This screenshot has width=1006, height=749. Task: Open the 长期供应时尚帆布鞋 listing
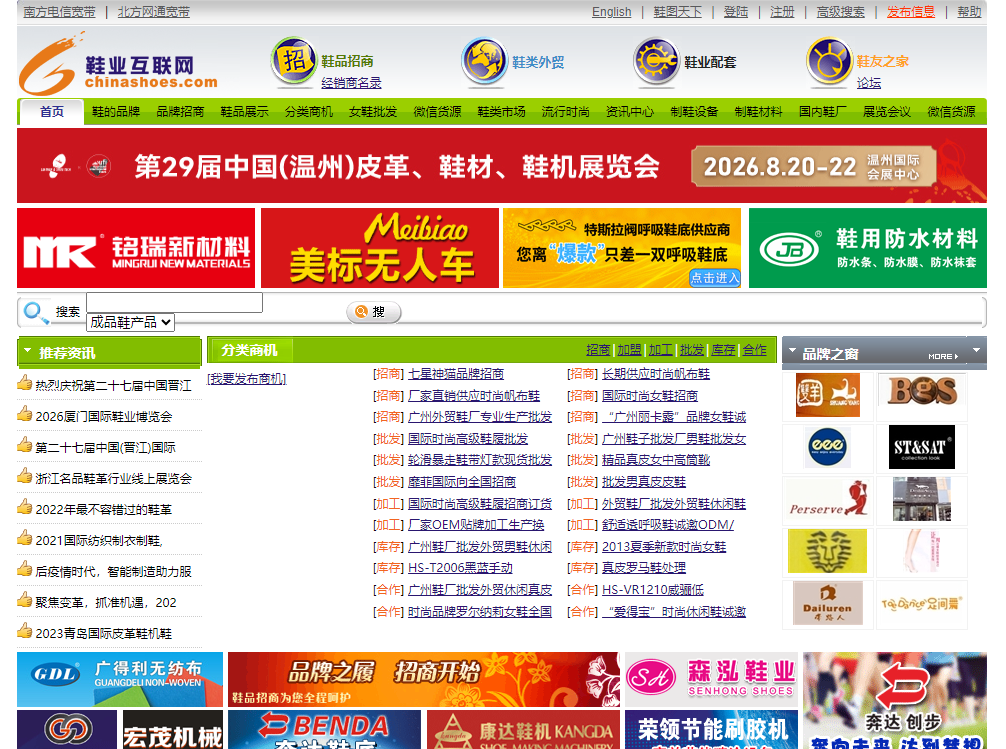click(656, 374)
